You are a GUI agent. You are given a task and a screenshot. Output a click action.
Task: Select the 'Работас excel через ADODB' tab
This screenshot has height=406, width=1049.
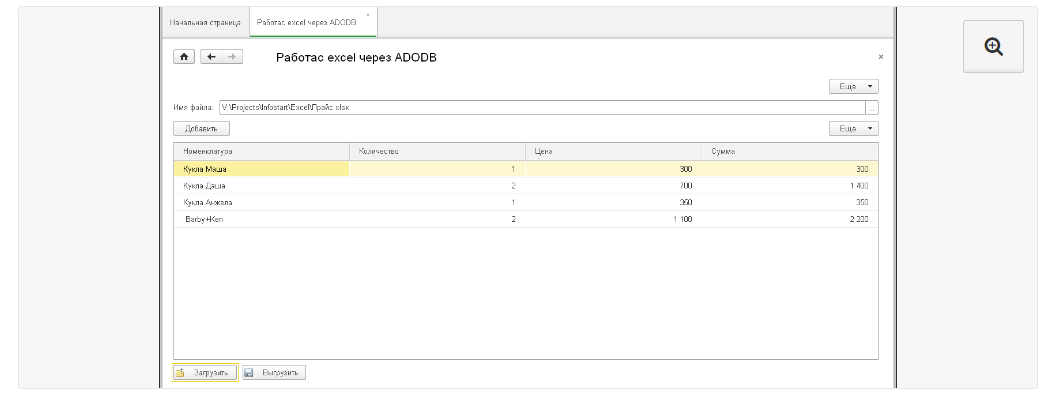coord(306,21)
